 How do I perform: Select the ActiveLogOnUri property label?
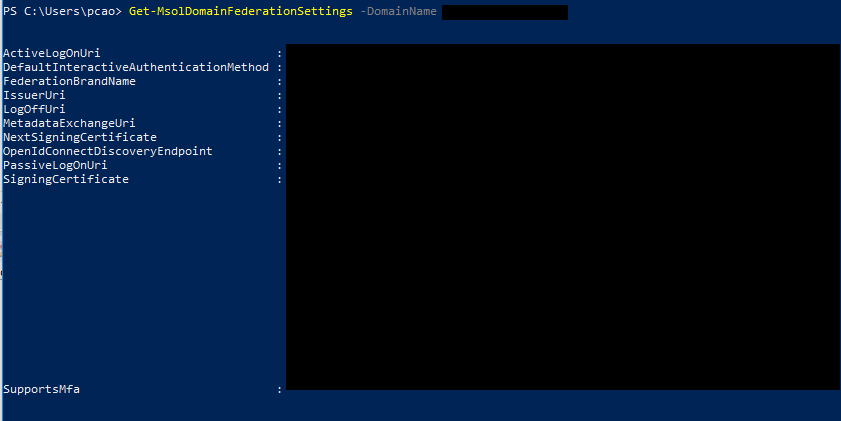pyautogui.click(x=52, y=53)
